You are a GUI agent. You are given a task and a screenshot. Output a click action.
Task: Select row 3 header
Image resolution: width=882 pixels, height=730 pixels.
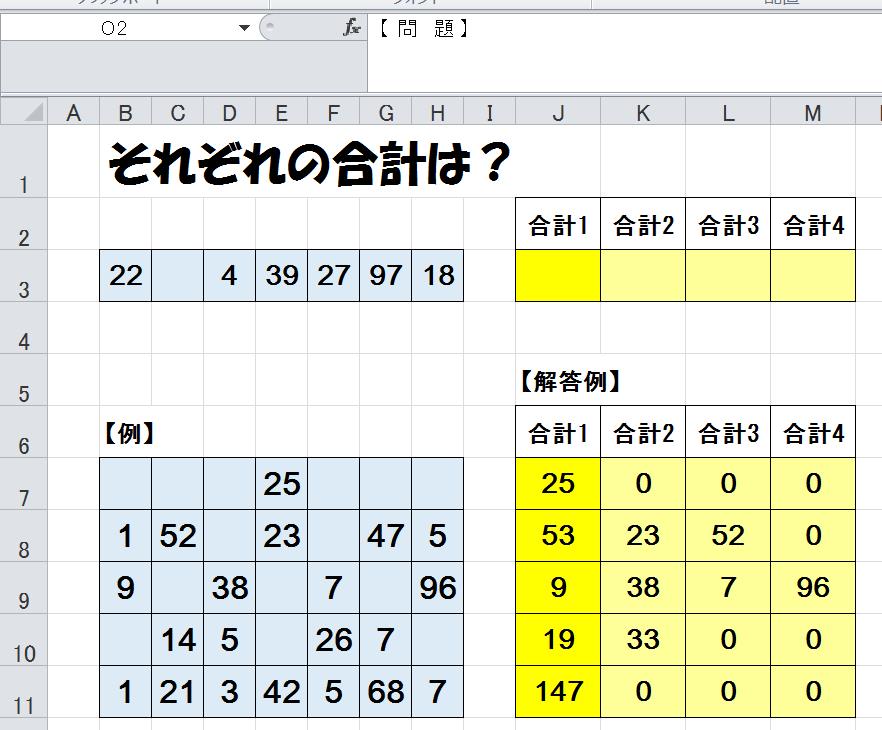[x=24, y=276]
